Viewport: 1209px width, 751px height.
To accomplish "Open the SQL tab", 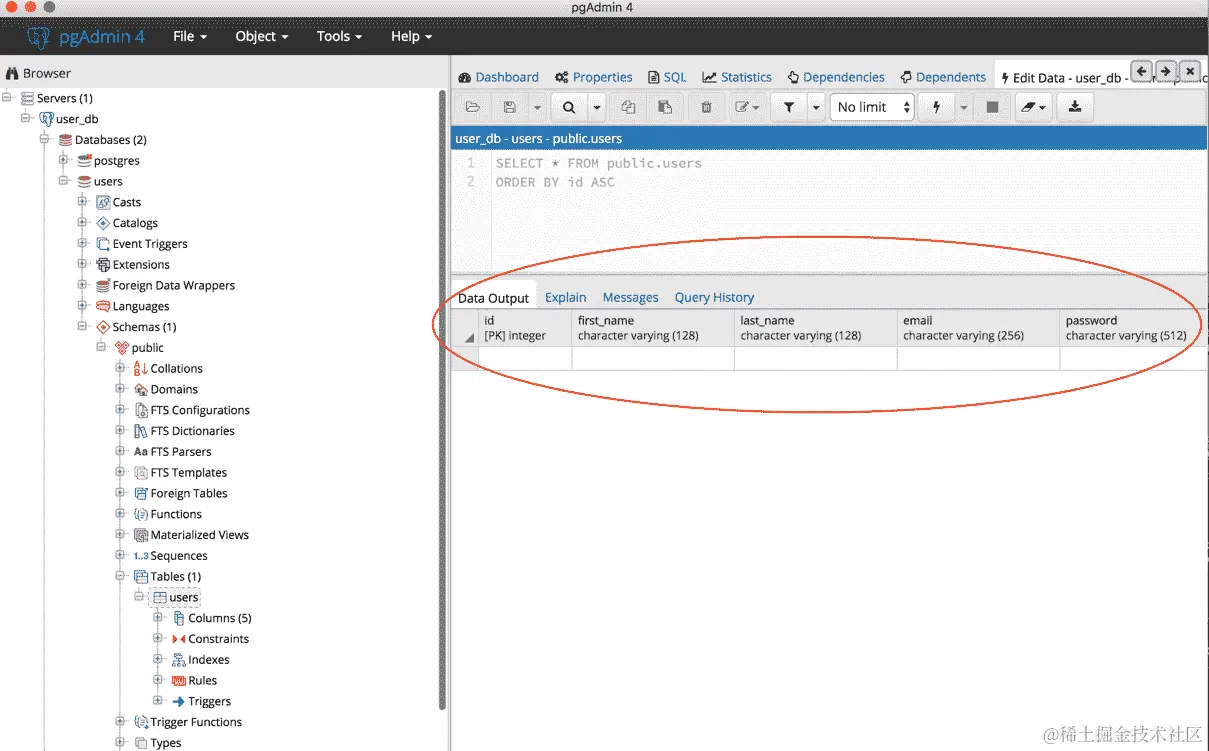I will pyautogui.click(x=667, y=77).
